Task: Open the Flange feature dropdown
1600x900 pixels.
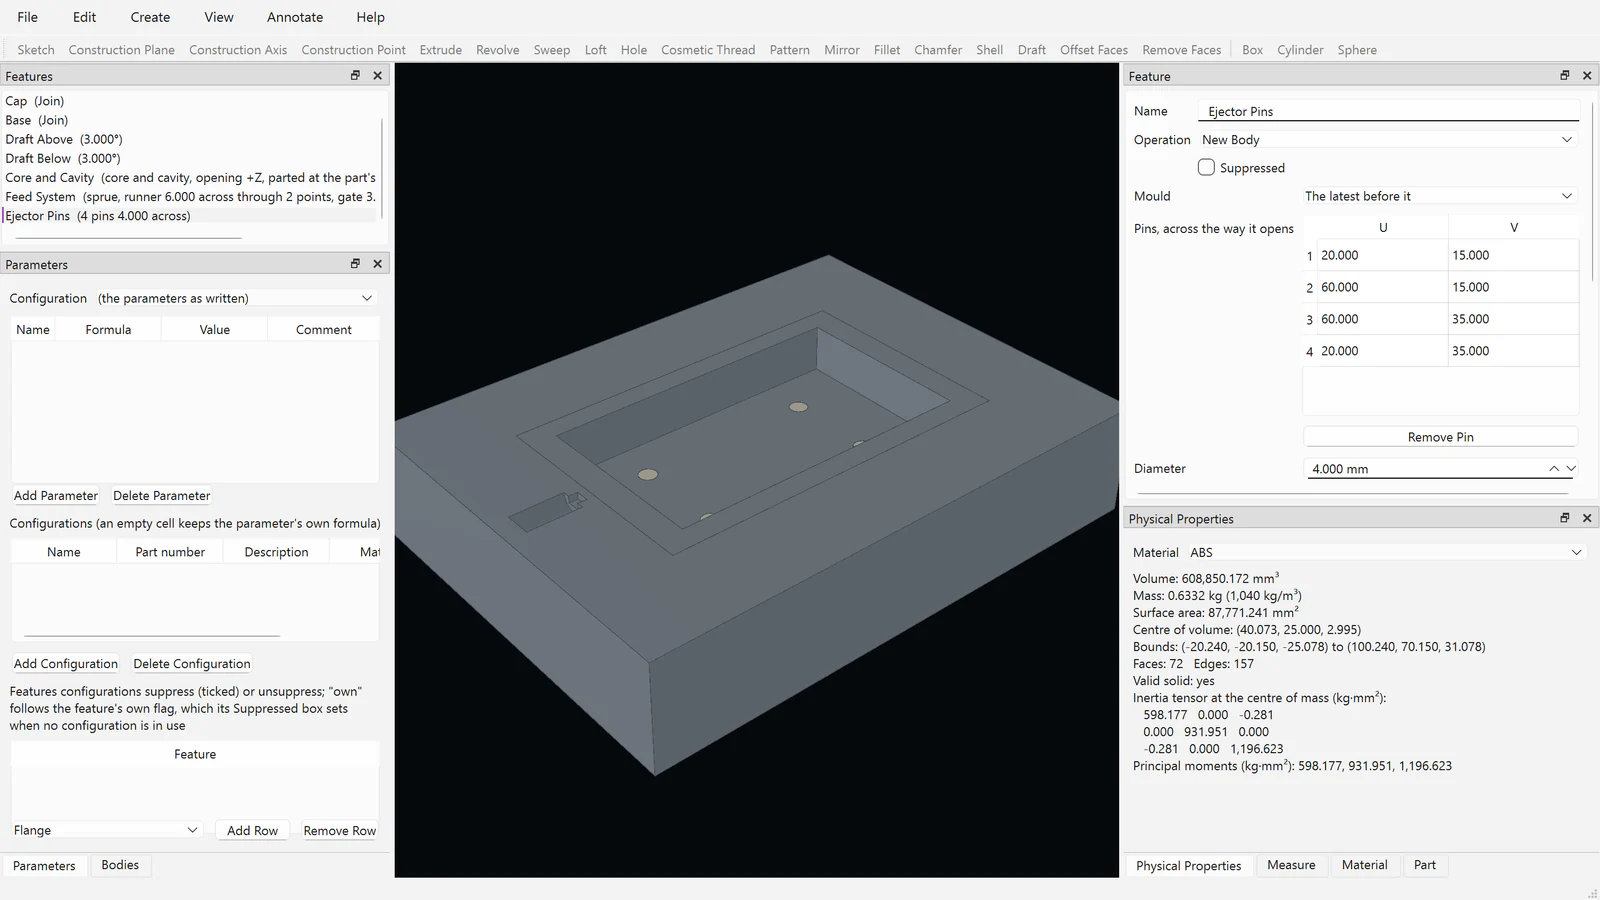Action: (x=106, y=830)
